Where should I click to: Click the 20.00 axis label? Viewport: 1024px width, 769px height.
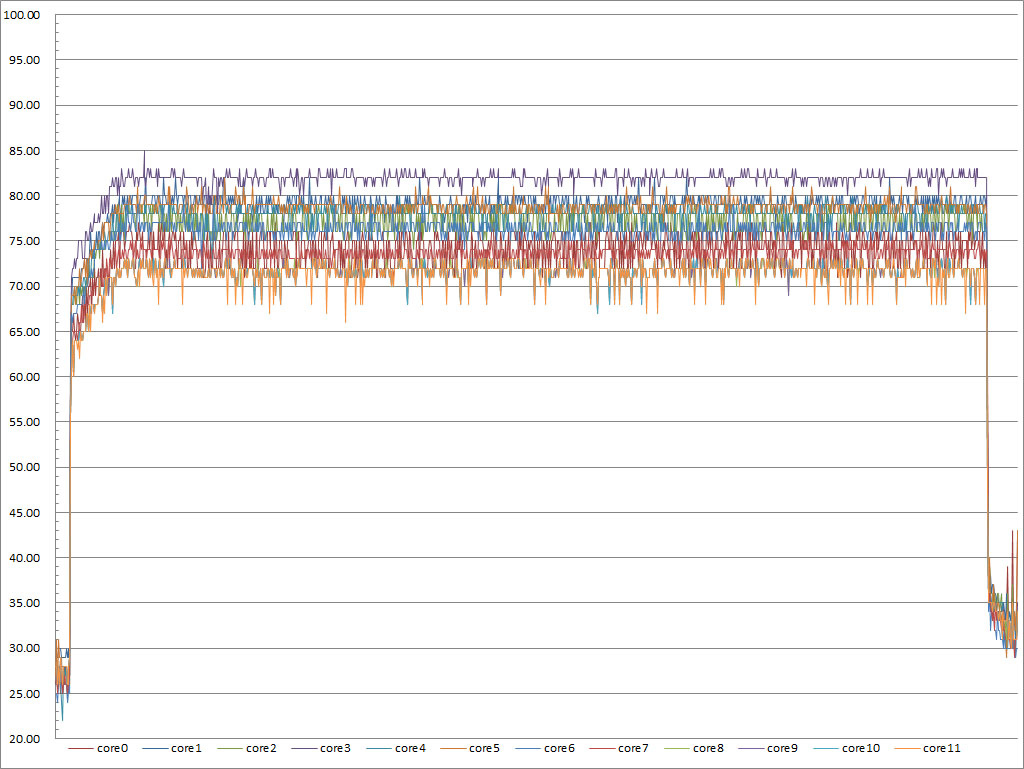click(x=24, y=738)
